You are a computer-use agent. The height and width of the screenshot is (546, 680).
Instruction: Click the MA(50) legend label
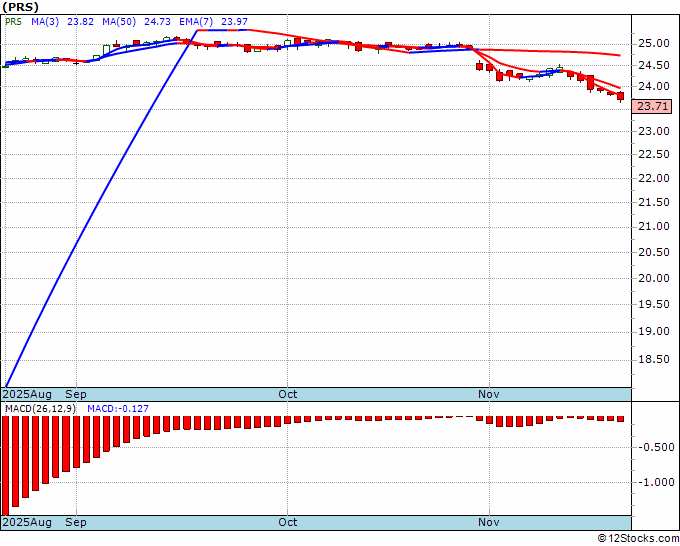click(x=119, y=22)
